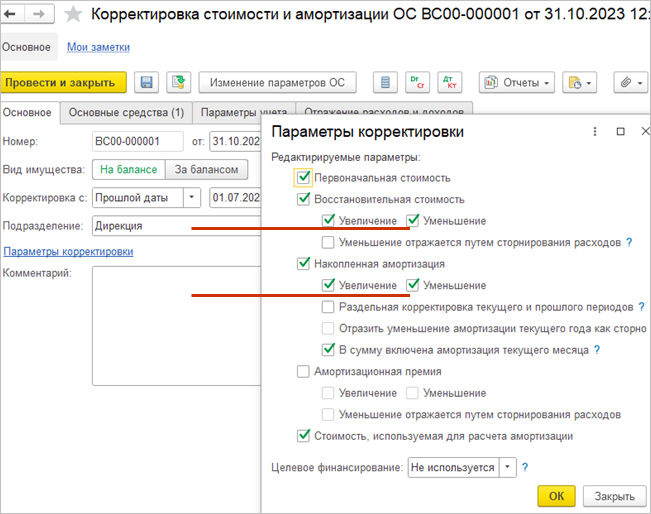Add document to favorites with the star
This screenshot has height=514, width=651.
[72, 15]
